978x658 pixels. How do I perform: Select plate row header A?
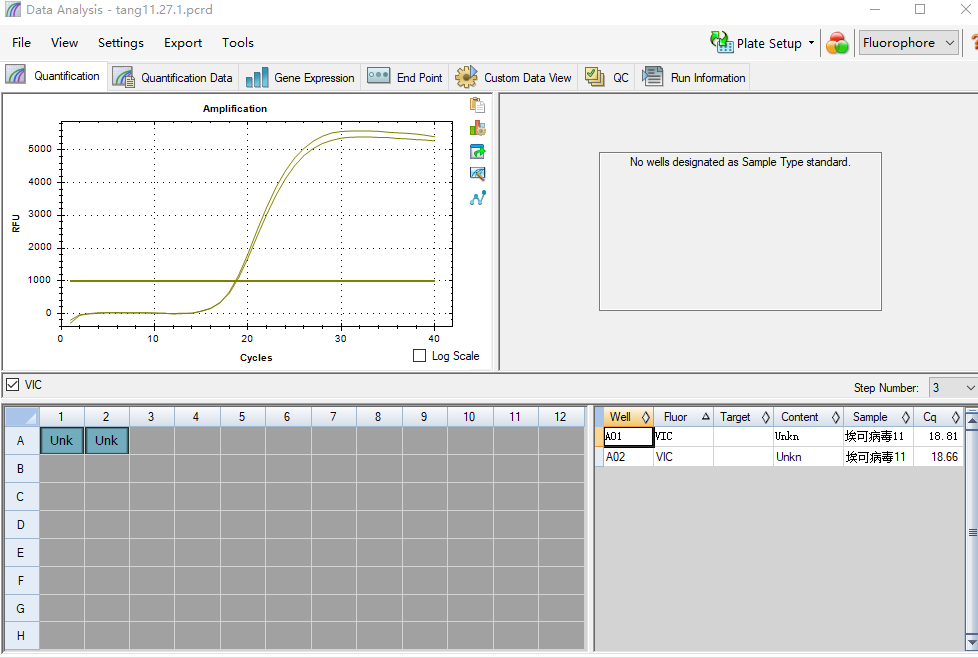click(21, 440)
